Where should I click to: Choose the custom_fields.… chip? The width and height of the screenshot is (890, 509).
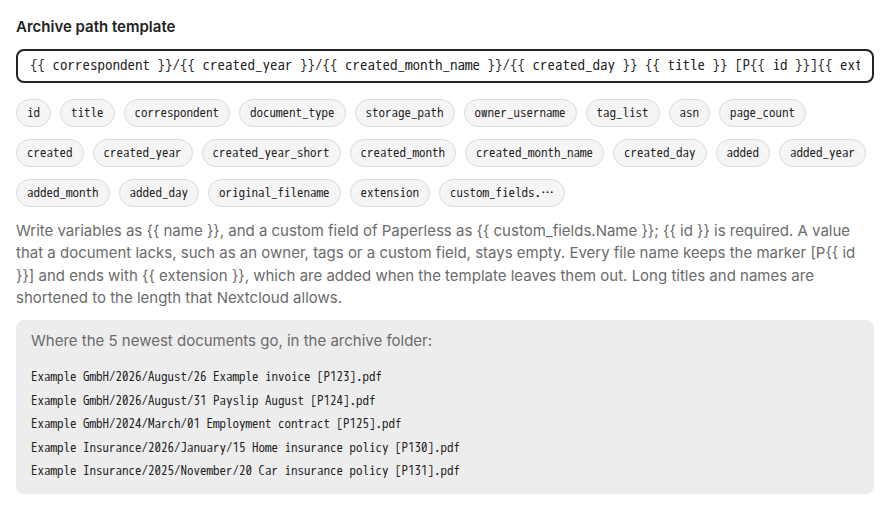tap(502, 193)
